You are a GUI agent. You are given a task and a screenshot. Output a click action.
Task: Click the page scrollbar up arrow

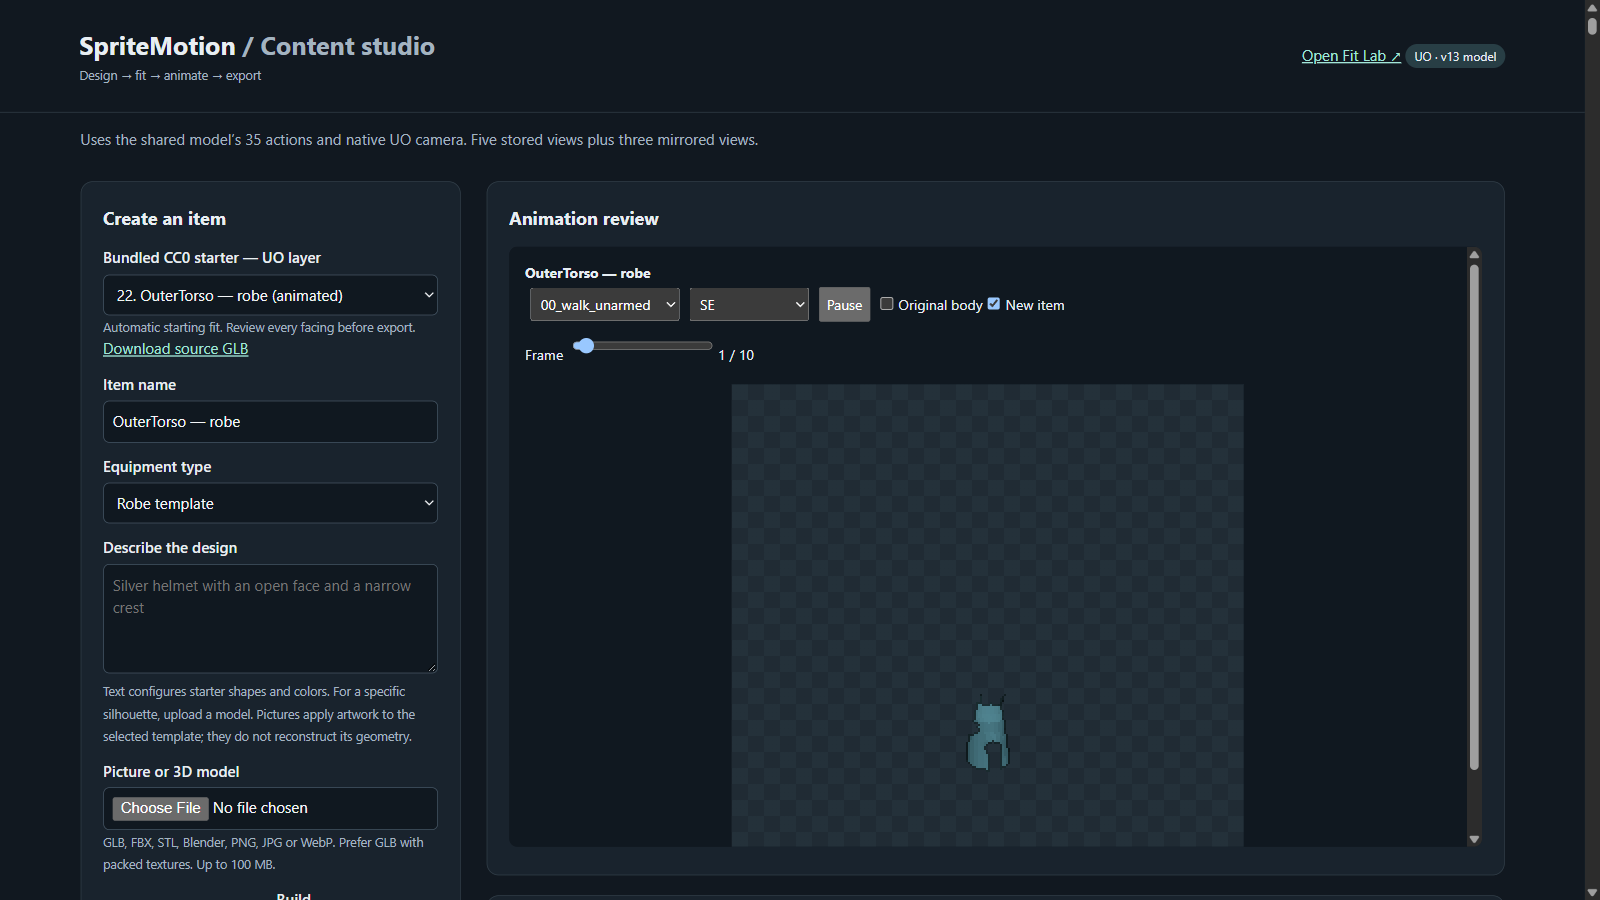pyautogui.click(x=1592, y=7)
